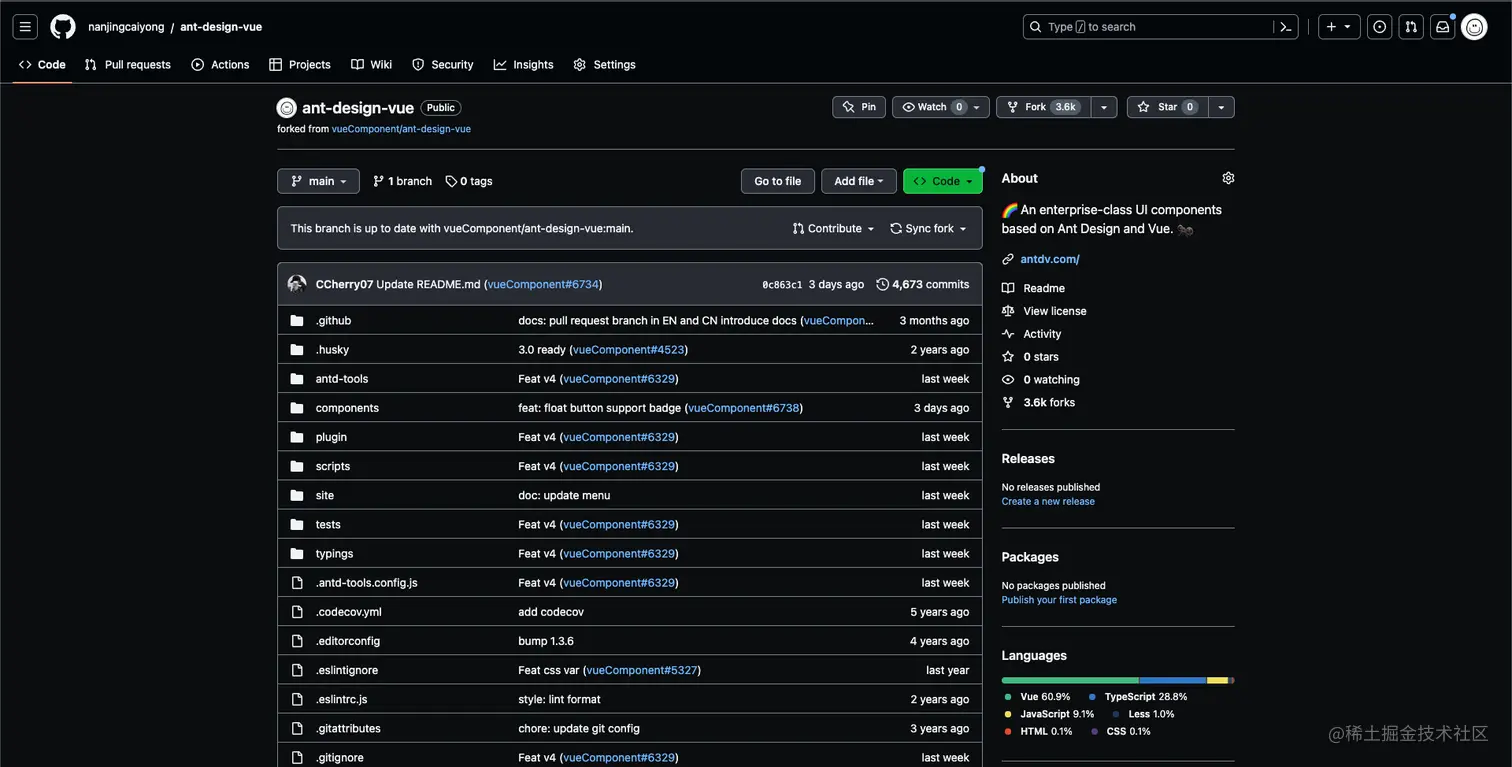Screen dimensions: 1512x767
Task: Switch to the Wiki tab
Action: [371, 64]
